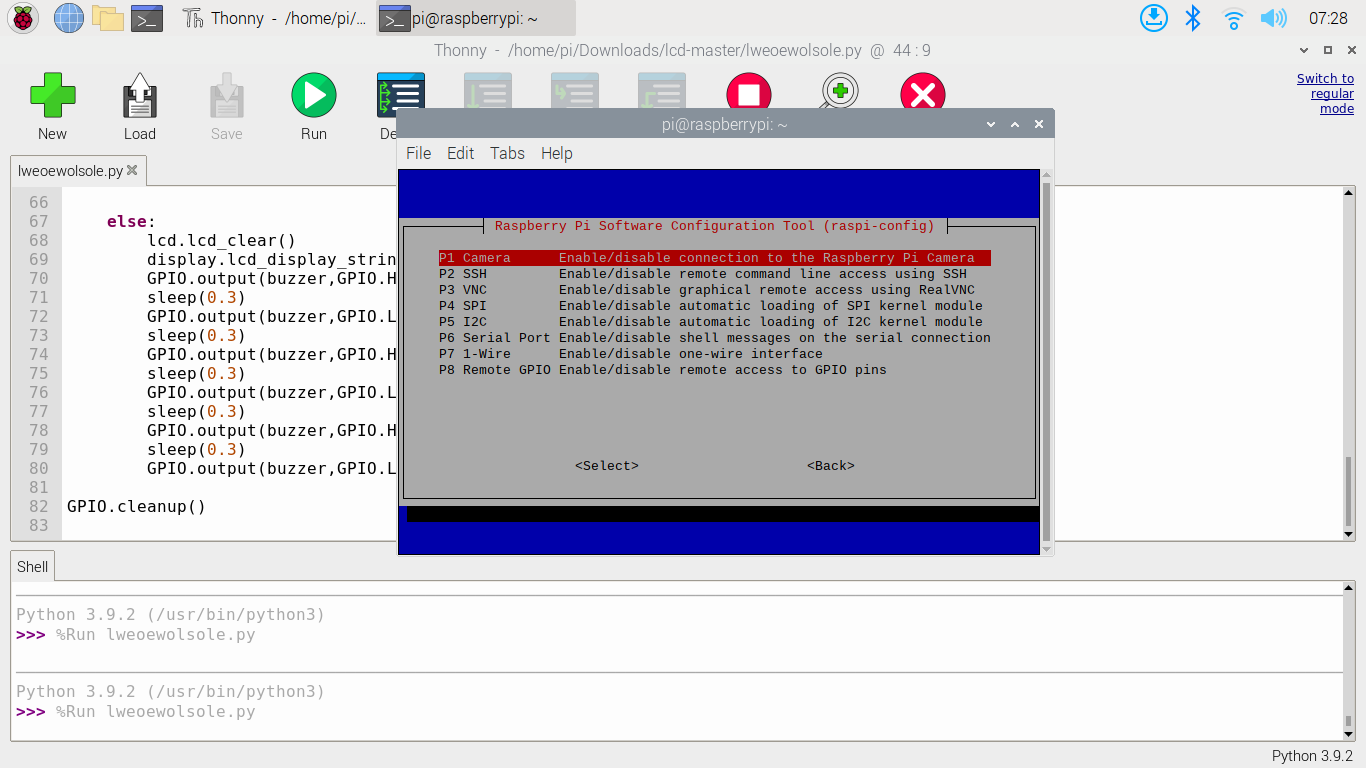The height and width of the screenshot is (768, 1366).
Task: Select the P5 I2C option
Action: (715, 322)
